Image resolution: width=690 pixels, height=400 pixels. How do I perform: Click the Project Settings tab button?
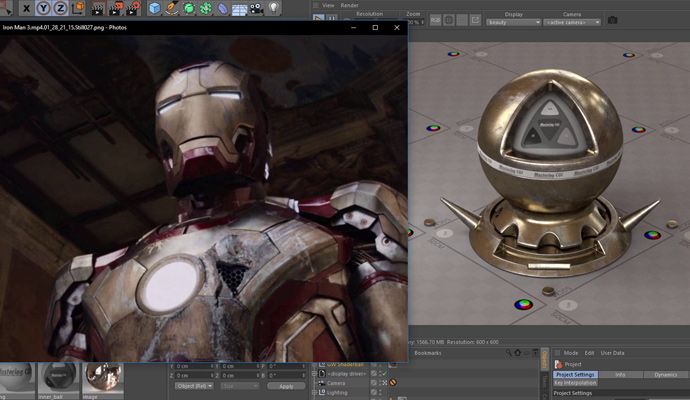coord(576,374)
